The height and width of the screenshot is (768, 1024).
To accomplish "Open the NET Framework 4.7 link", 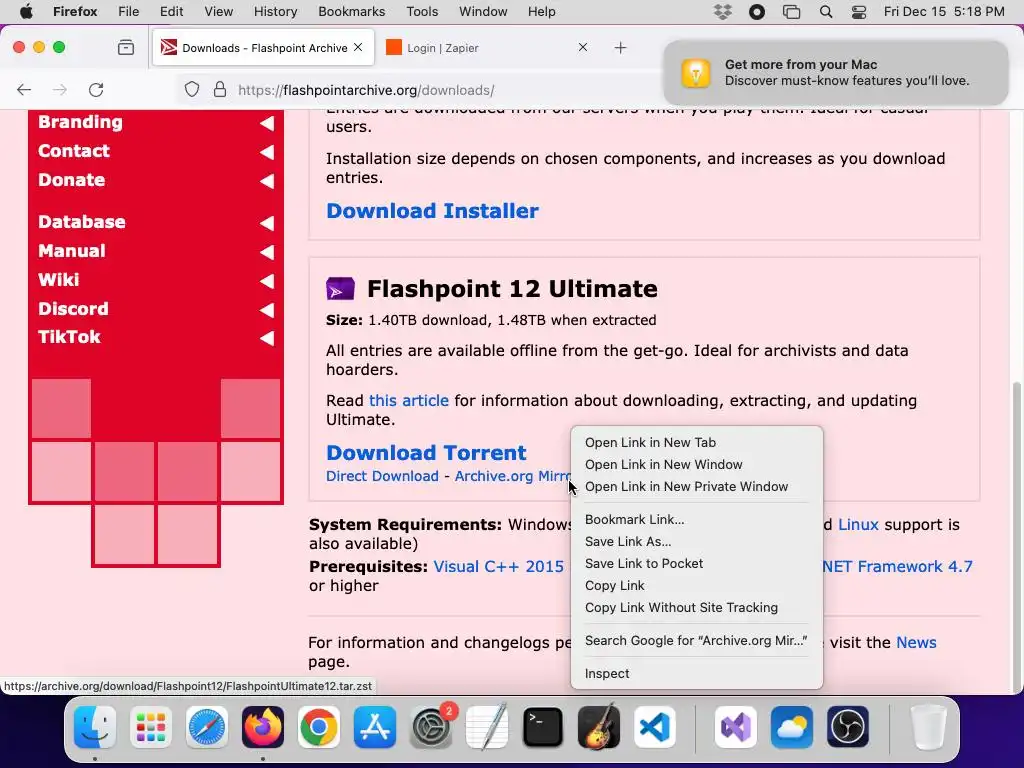I will [897, 566].
